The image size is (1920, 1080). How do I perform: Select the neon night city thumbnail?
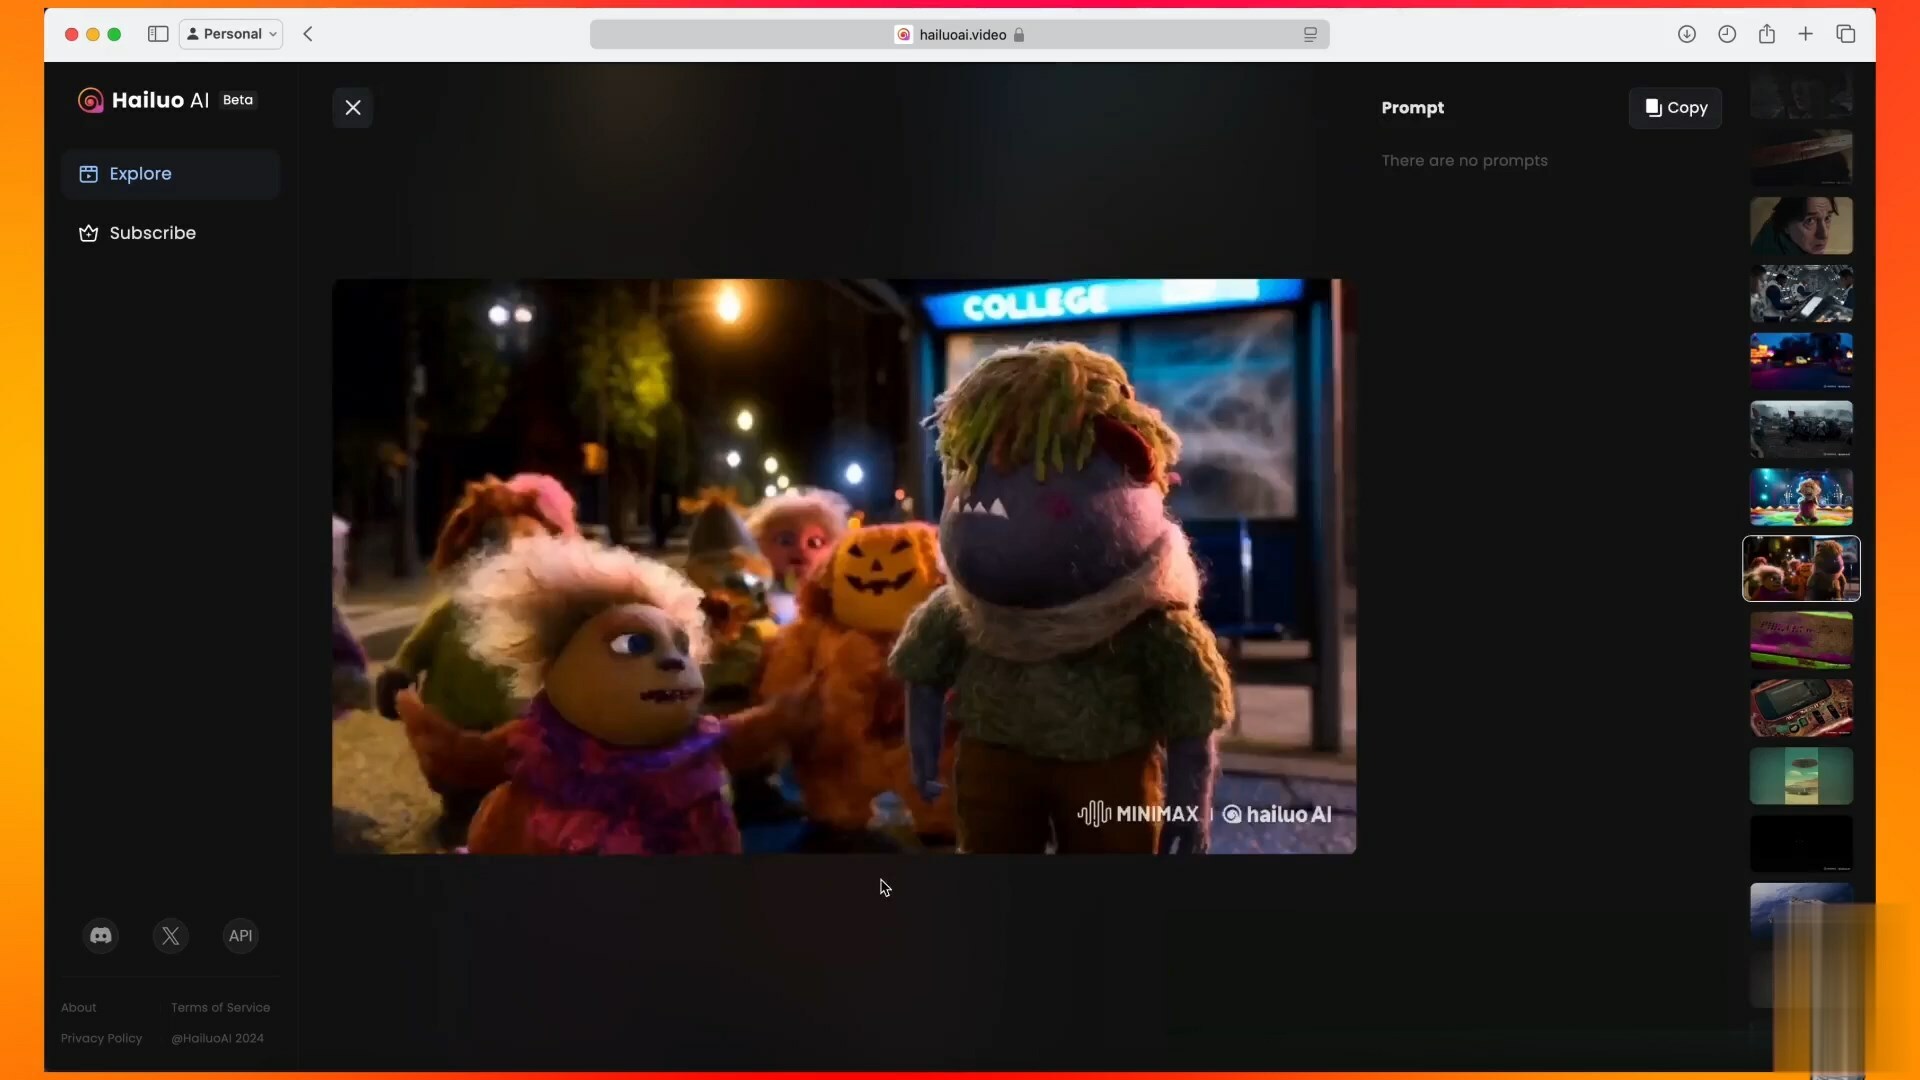pyautogui.click(x=1801, y=362)
